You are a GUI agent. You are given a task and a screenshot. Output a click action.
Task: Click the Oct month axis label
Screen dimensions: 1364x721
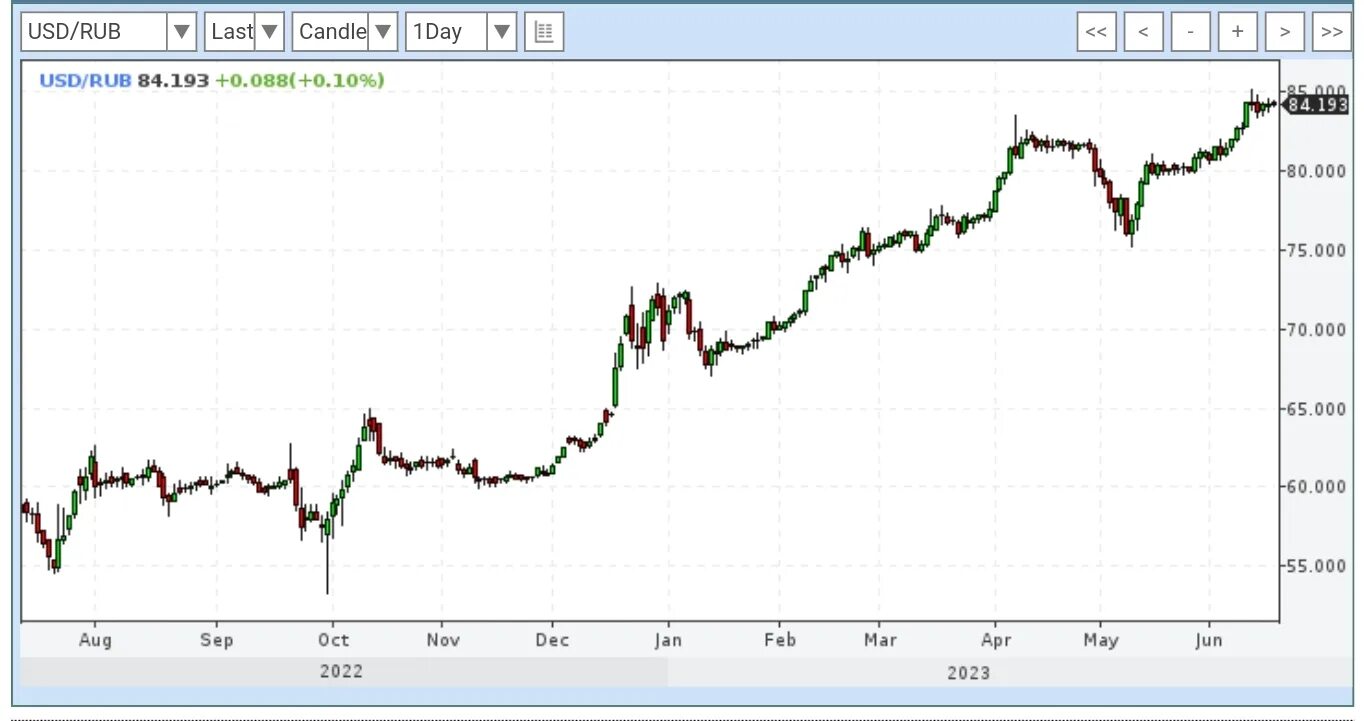tap(333, 640)
